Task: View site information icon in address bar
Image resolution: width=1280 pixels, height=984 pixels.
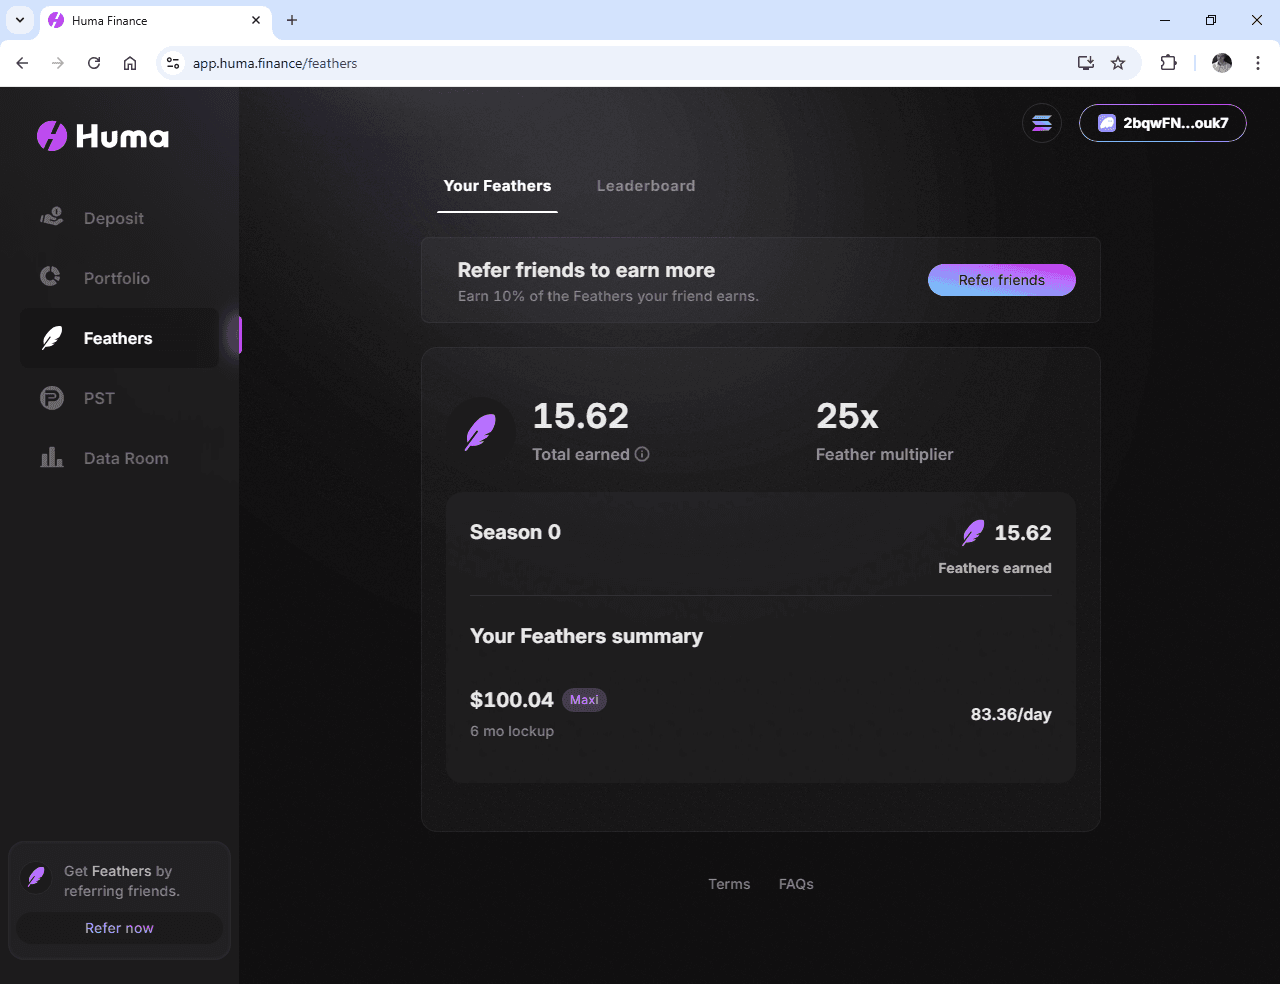Action: tap(173, 63)
